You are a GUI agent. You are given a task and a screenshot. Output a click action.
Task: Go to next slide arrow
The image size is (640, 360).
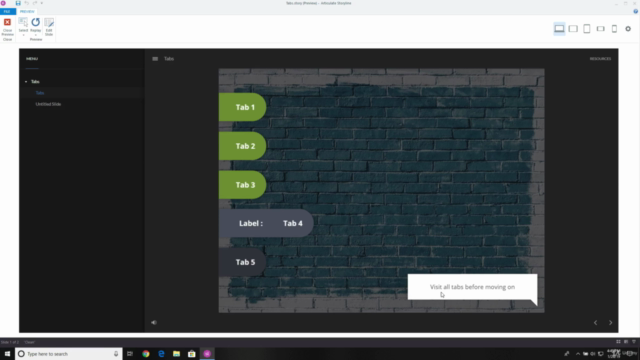pyautogui.click(x=611, y=322)
